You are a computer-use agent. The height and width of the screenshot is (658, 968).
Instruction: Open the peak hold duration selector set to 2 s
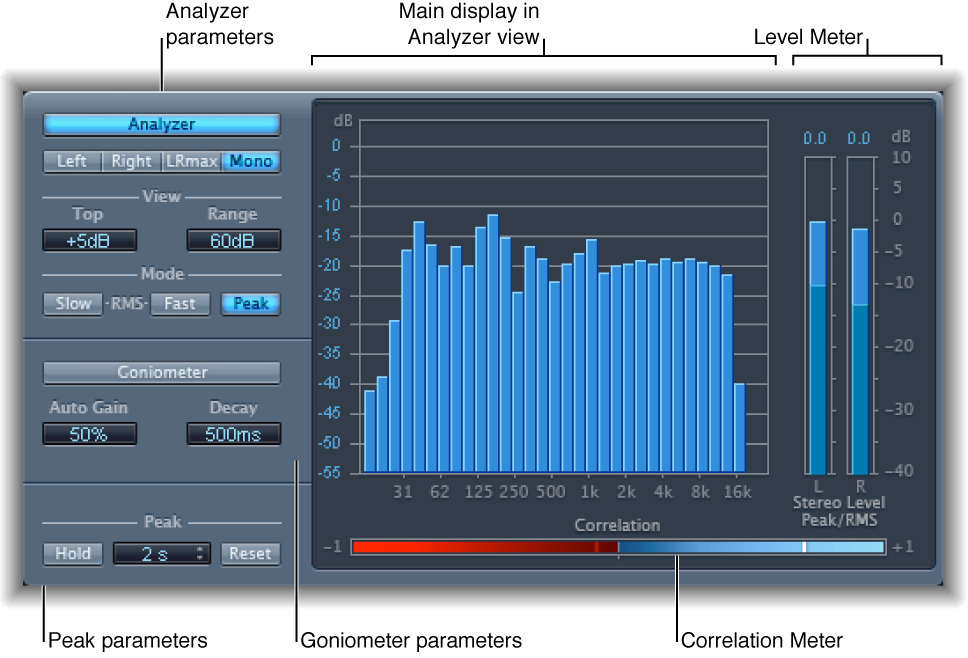[x=161, y=553]
